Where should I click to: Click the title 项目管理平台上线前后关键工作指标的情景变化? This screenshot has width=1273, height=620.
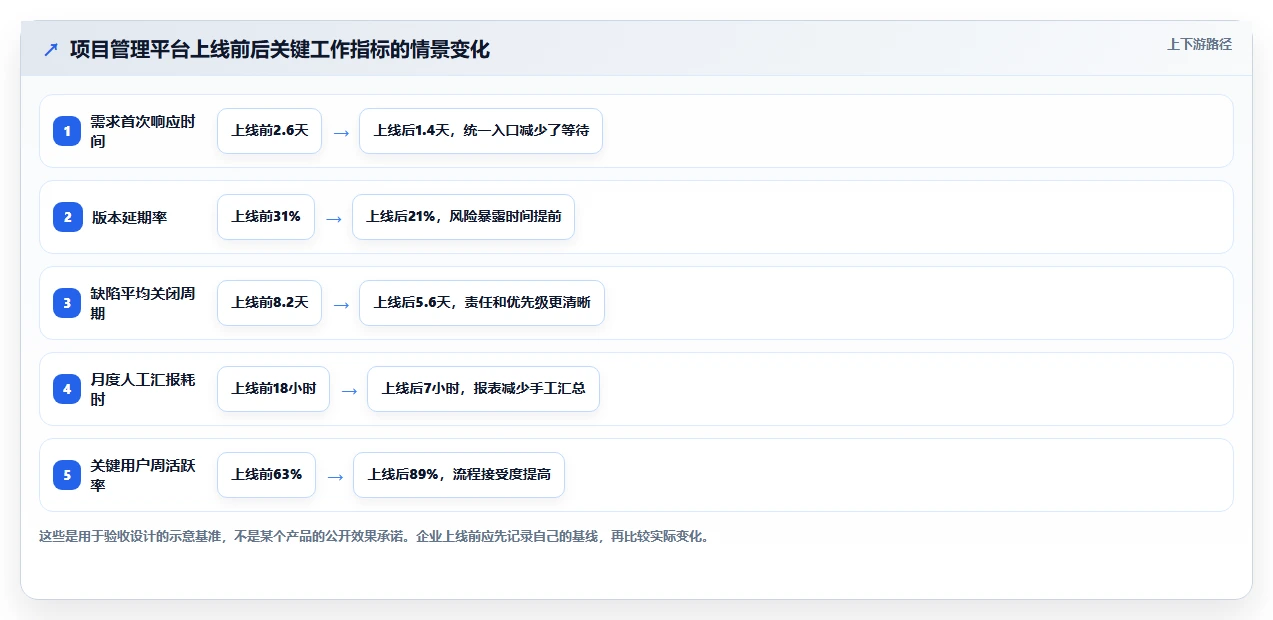point(280,49)
